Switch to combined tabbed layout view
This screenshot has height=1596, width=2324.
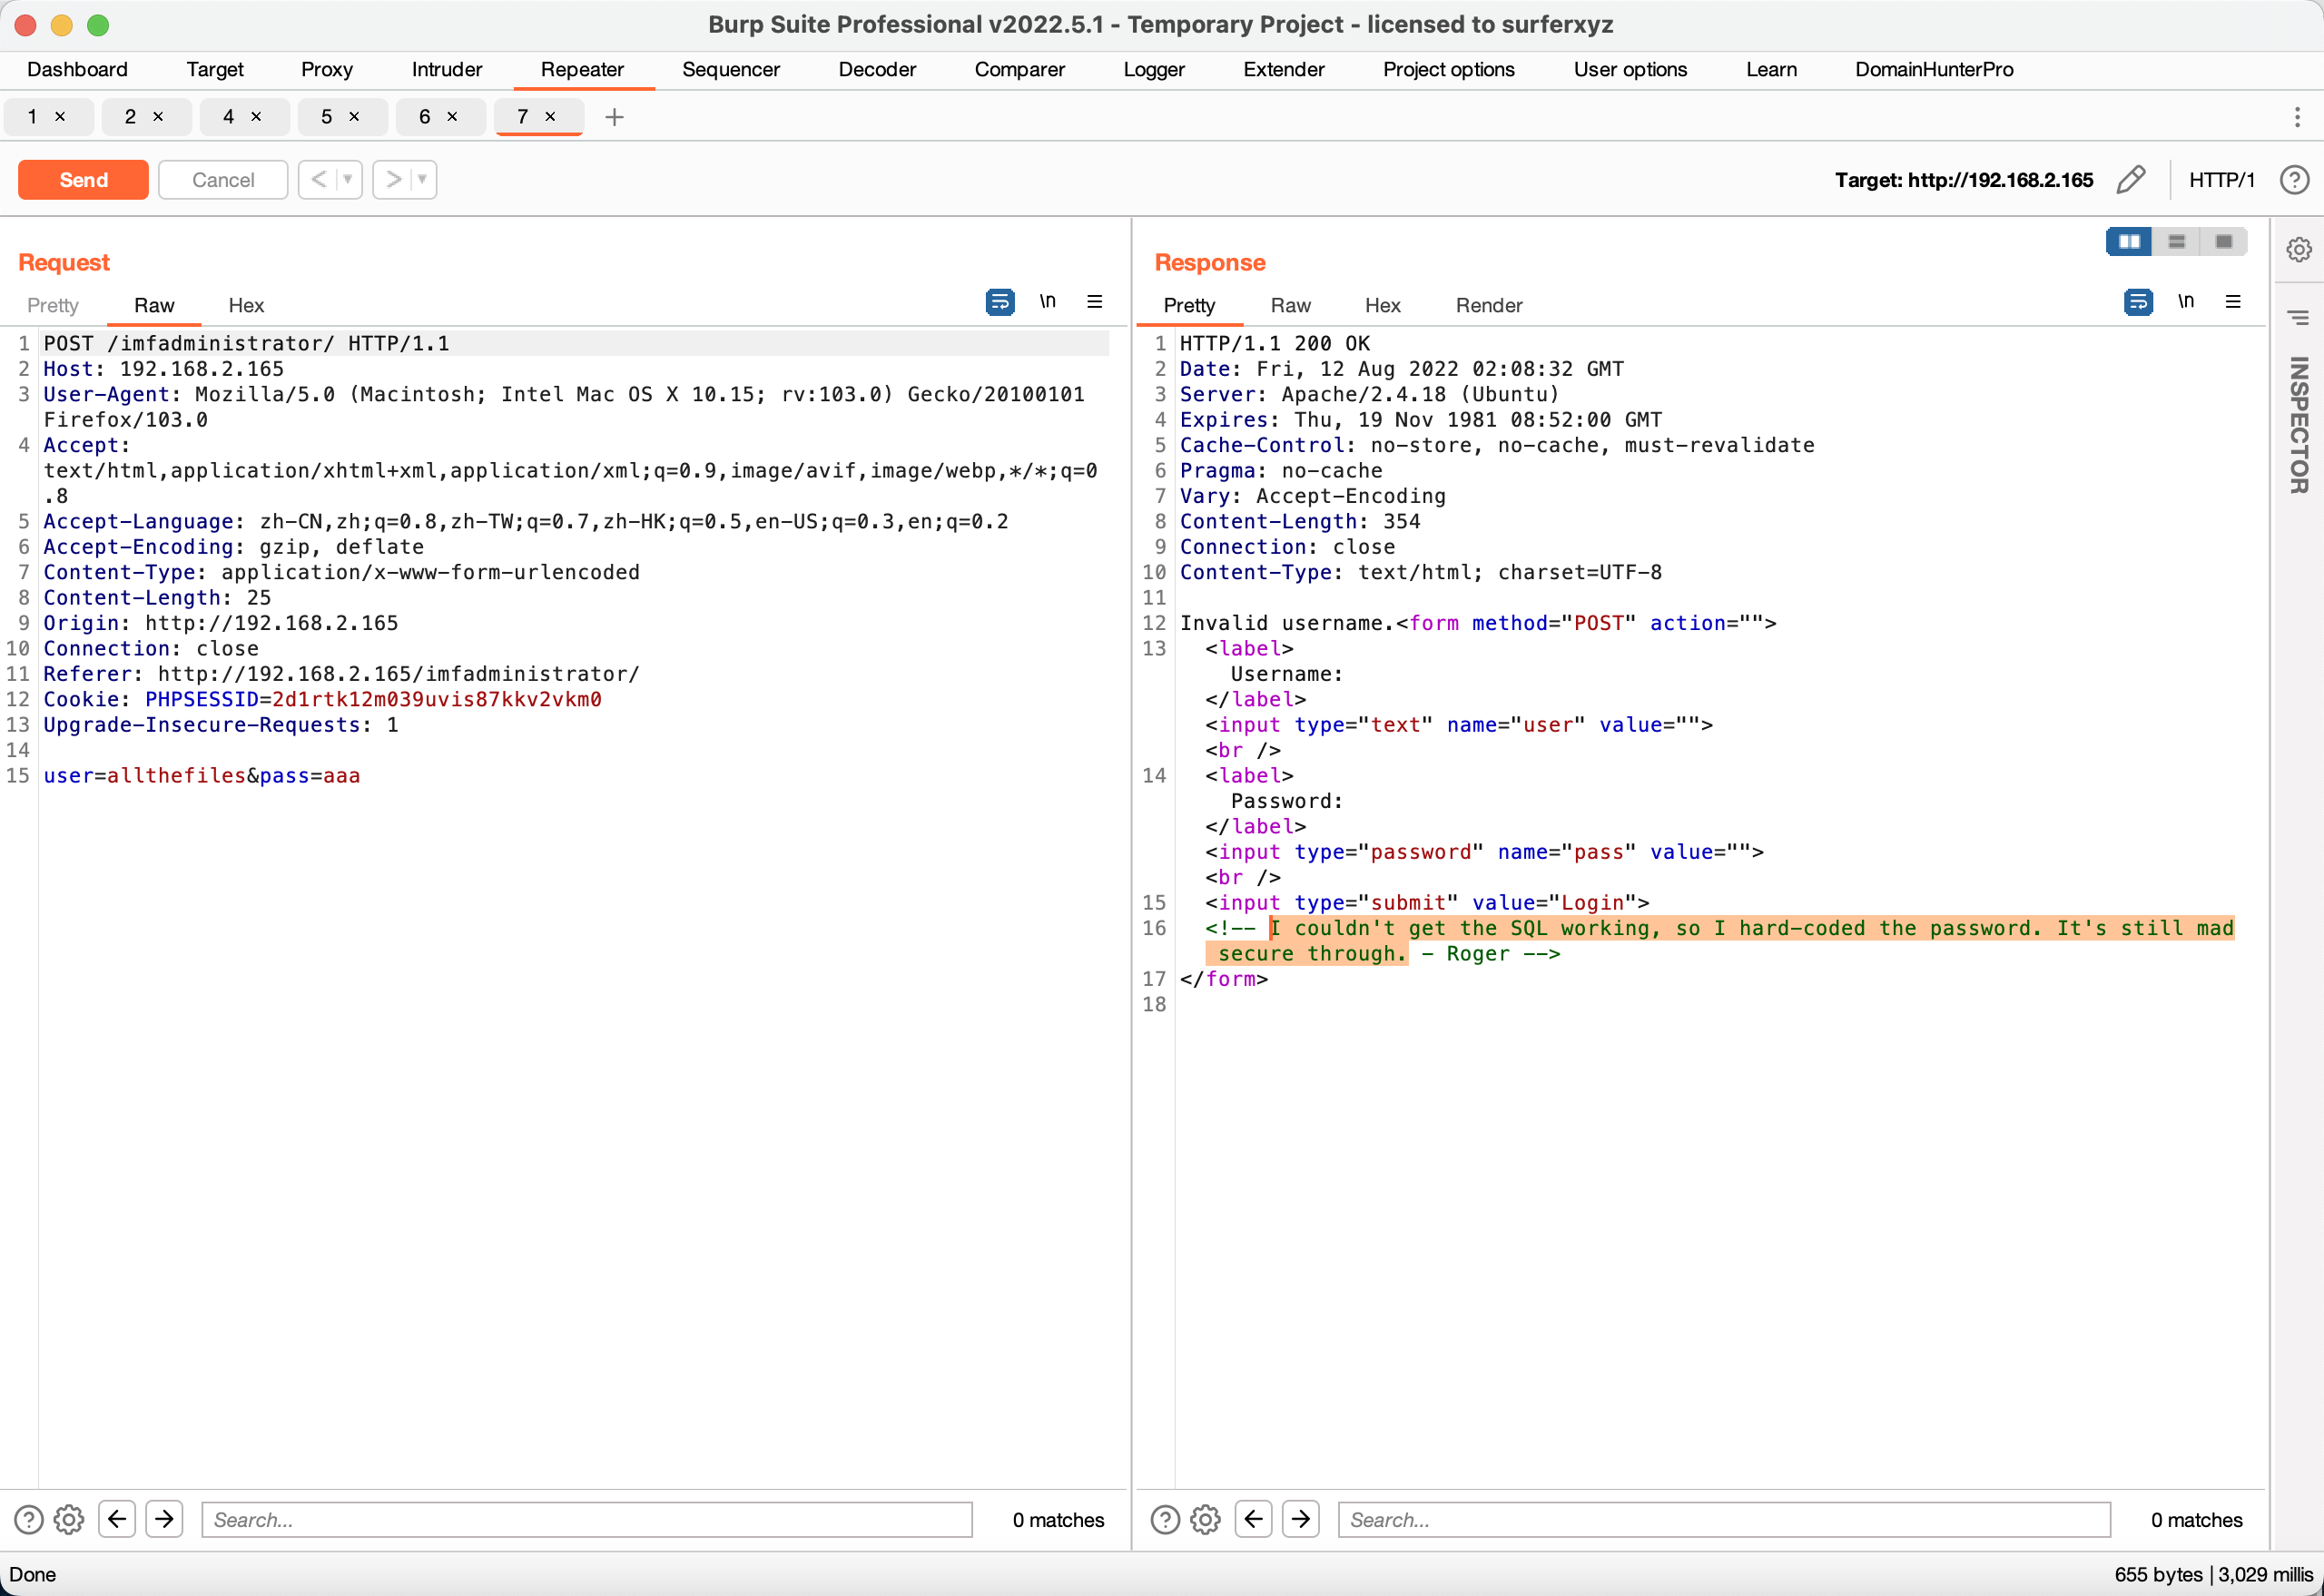(2224, 242)
